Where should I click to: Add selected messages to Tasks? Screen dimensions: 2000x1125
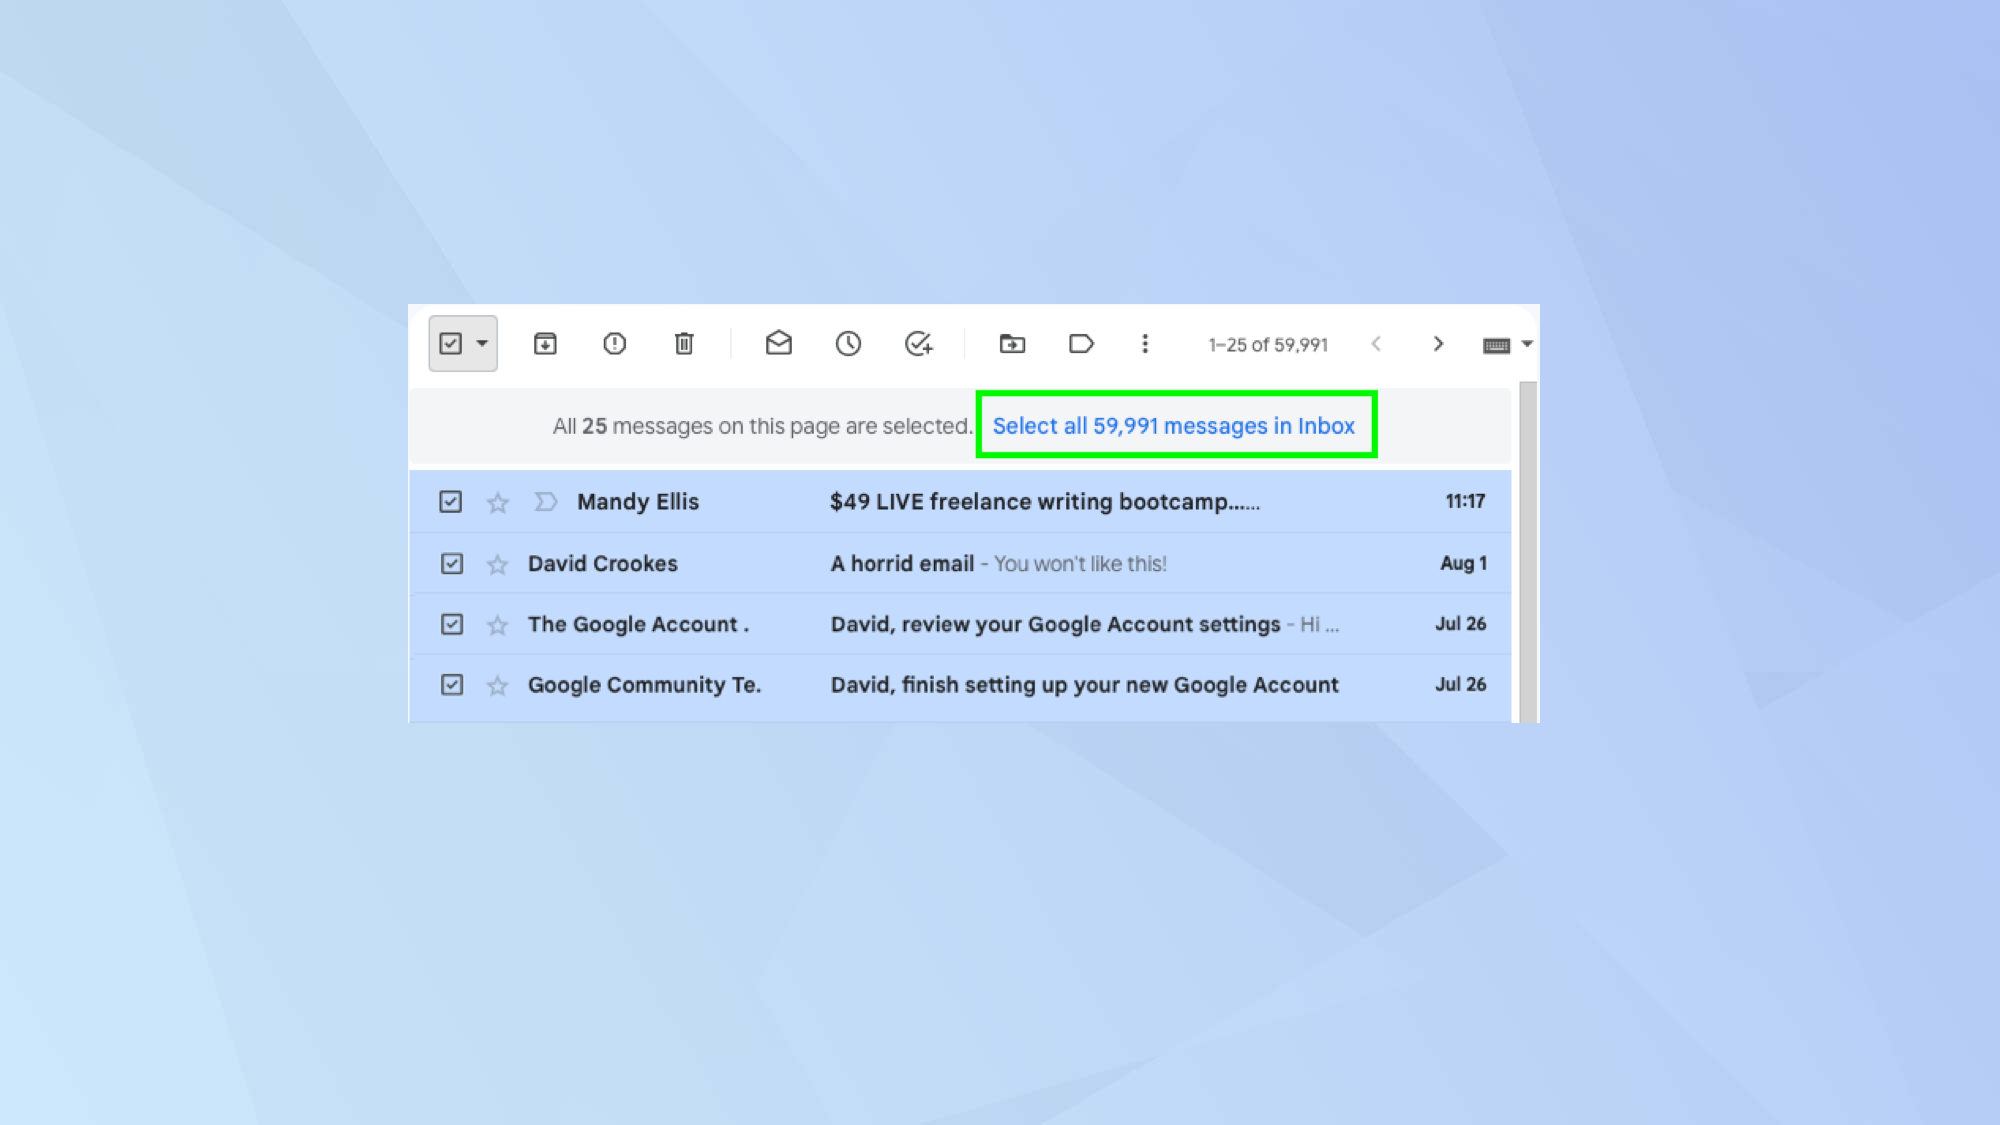[916, 344]
